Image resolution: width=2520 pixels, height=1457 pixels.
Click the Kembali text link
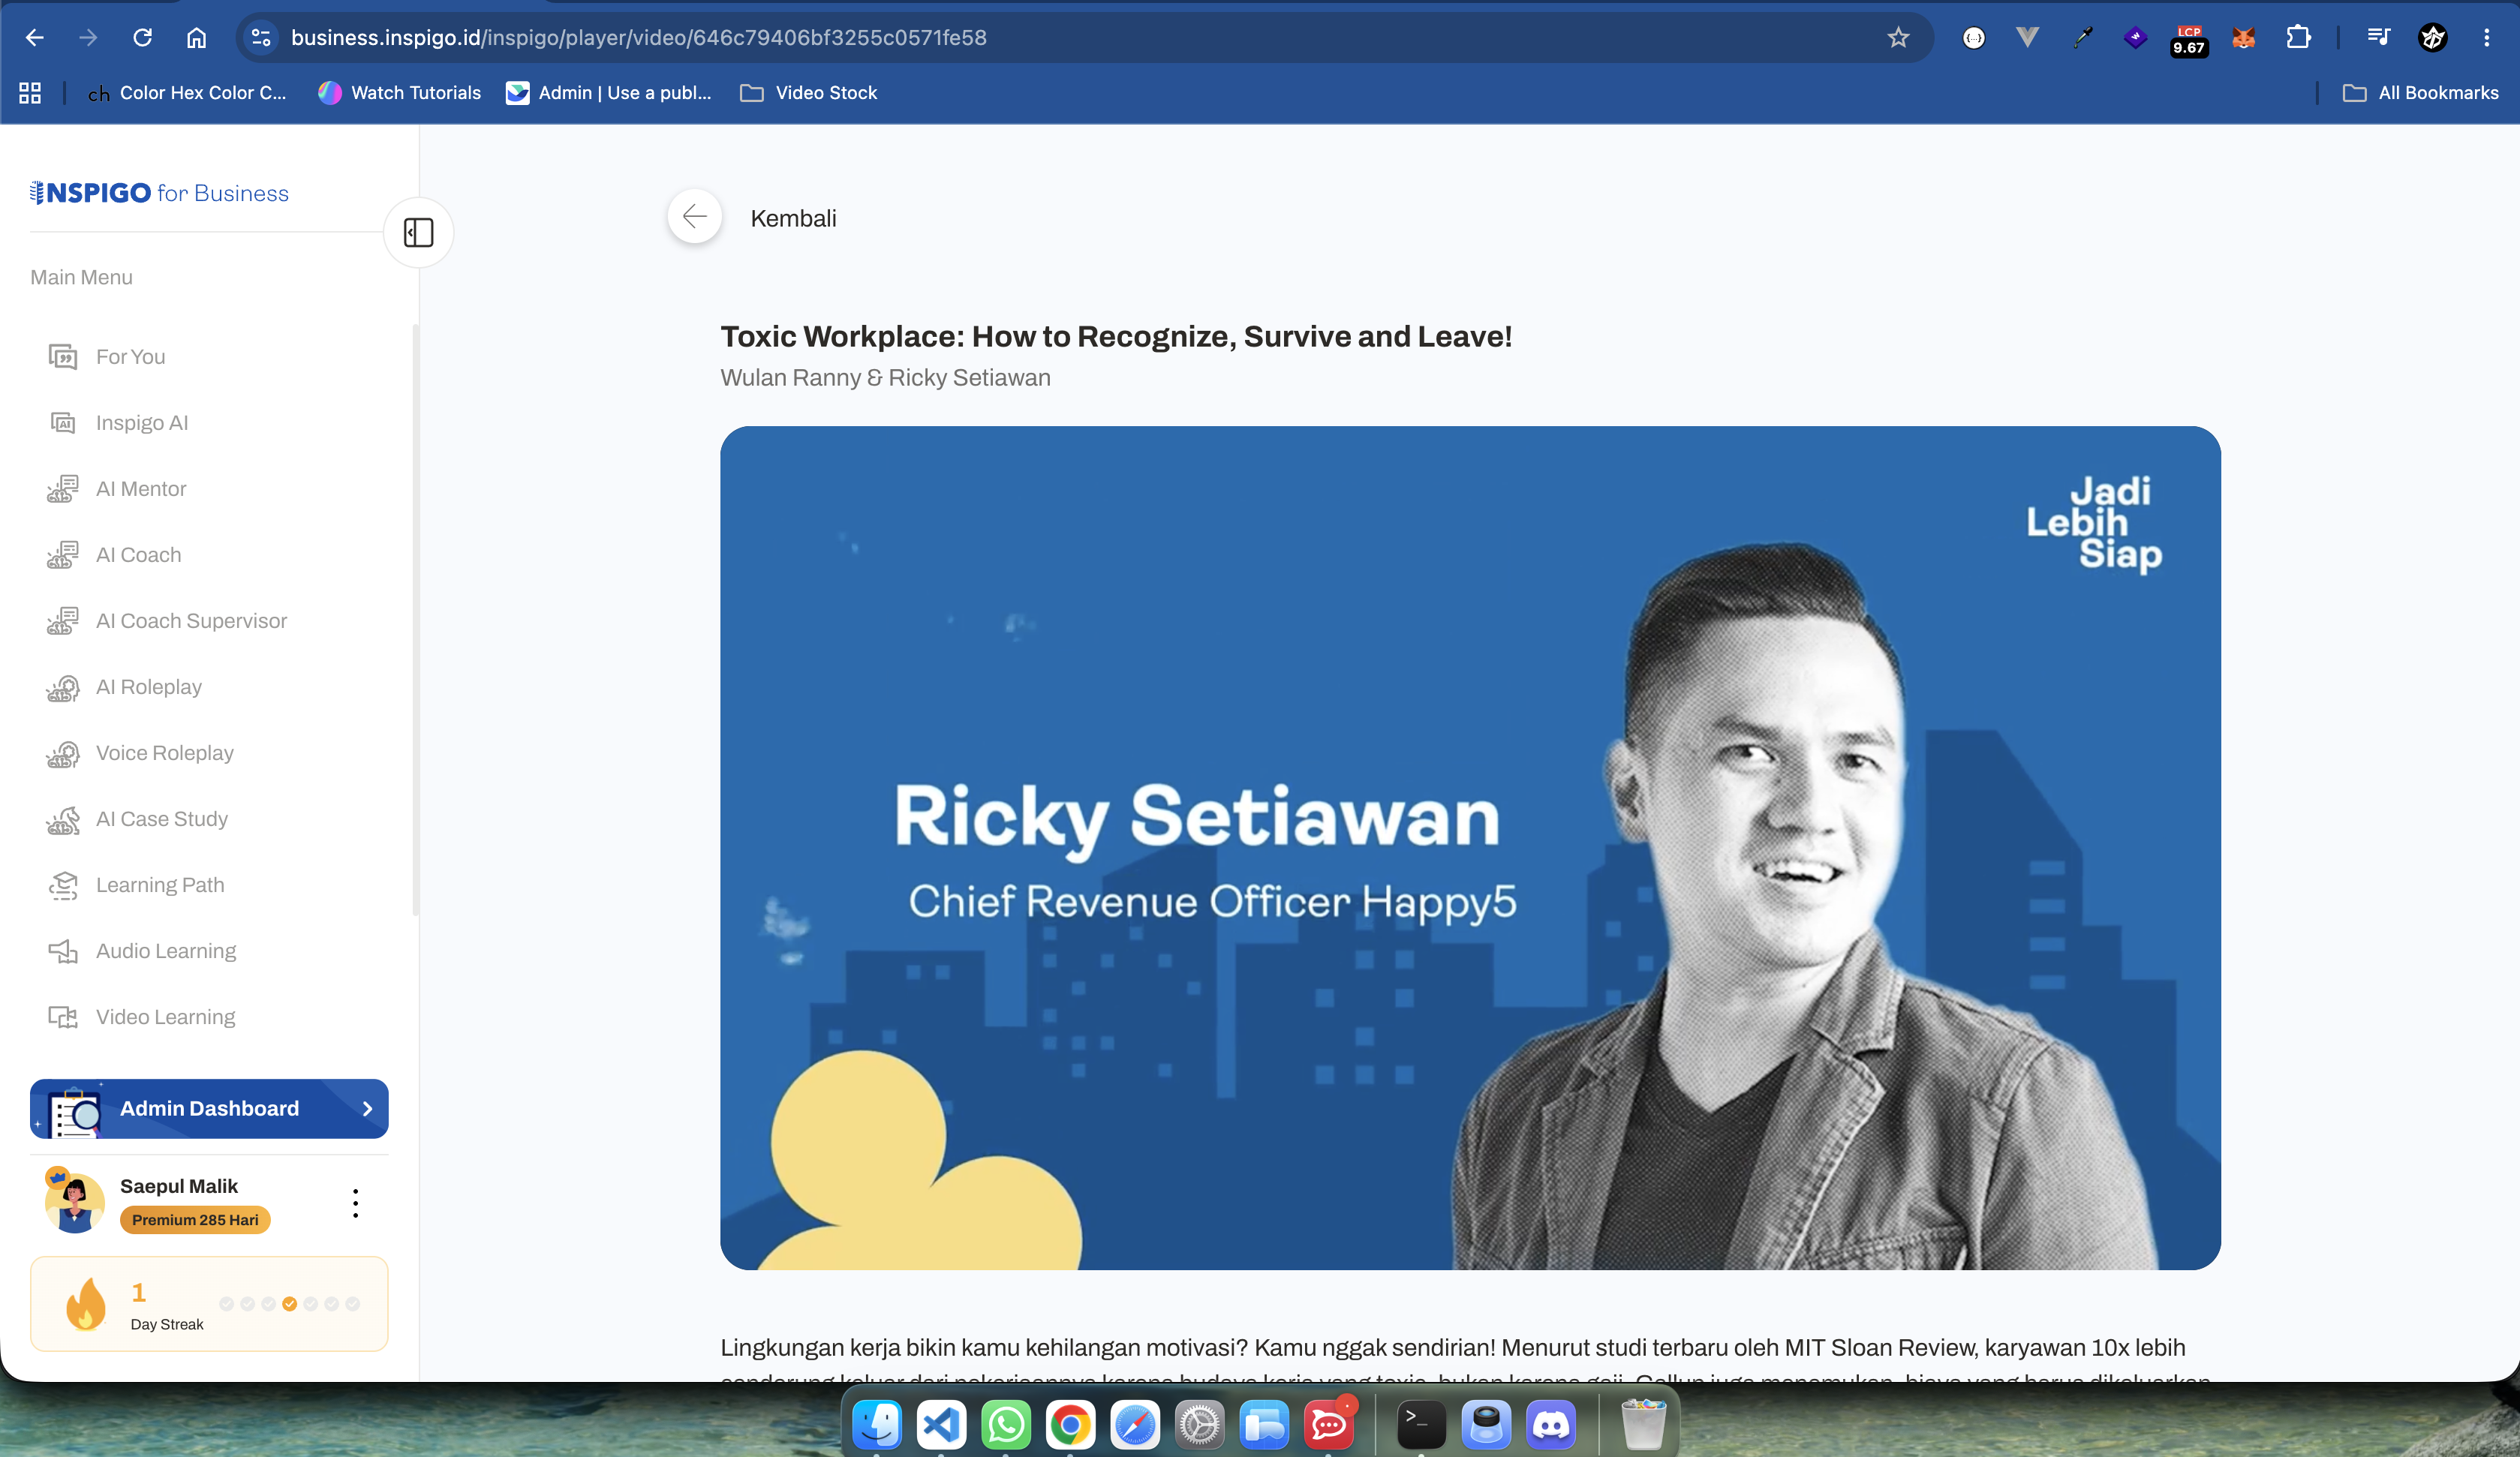coord(793,218)
